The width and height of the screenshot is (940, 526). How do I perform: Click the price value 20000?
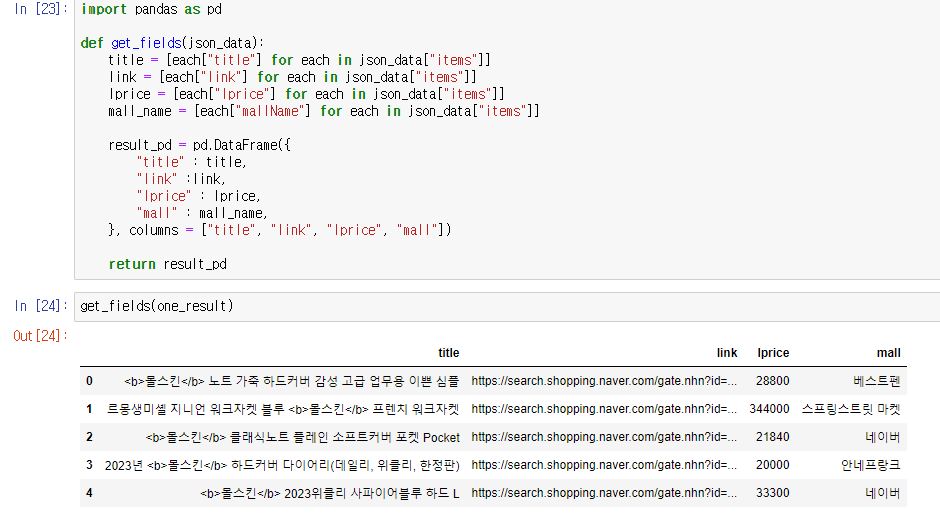point(772,465)
